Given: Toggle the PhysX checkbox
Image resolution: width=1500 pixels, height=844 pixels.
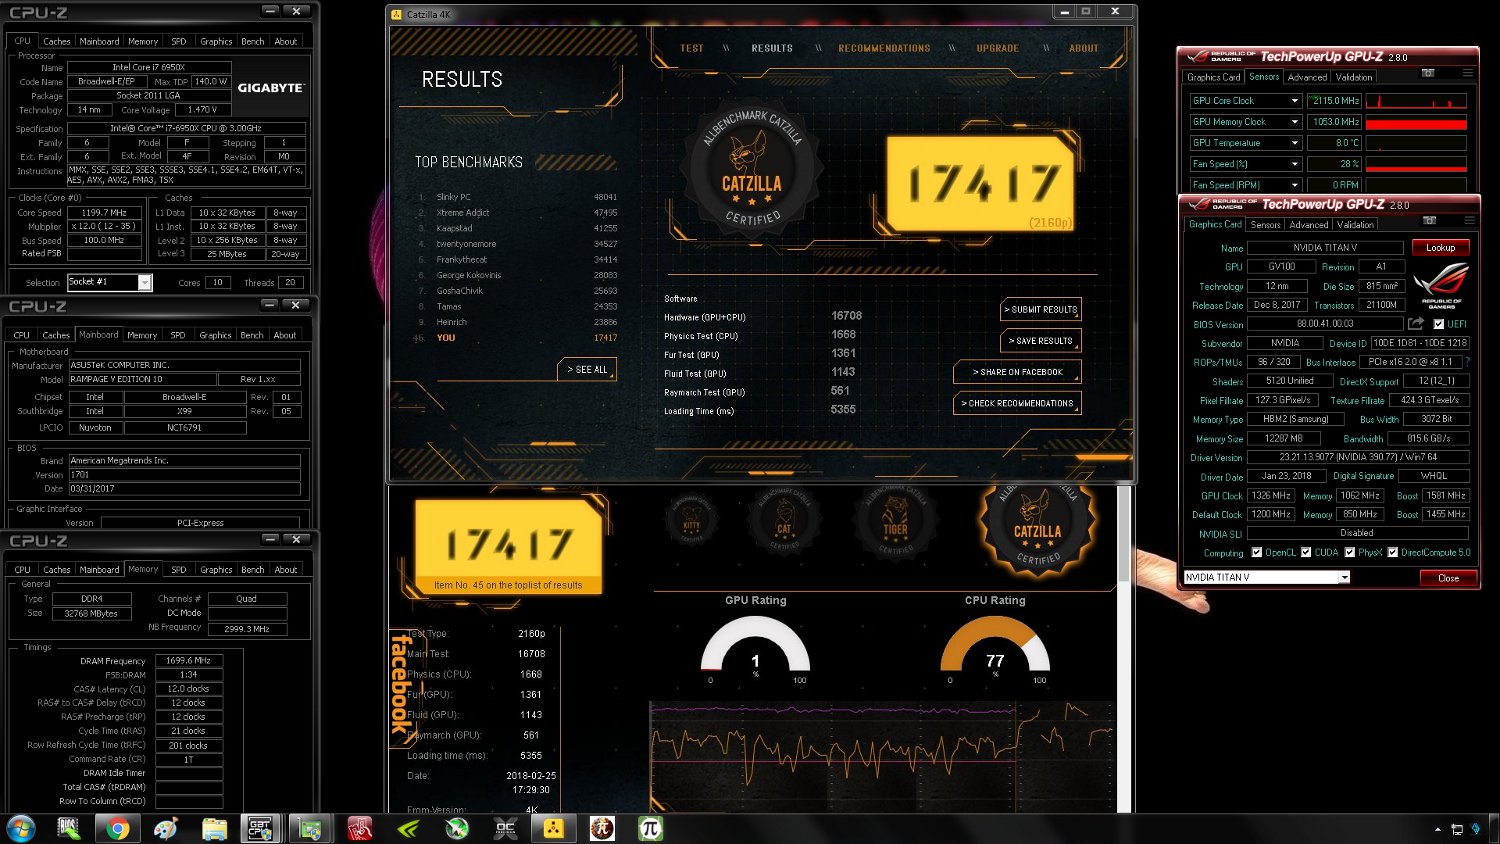Looking at the screenshot, I should (1350, 552).
